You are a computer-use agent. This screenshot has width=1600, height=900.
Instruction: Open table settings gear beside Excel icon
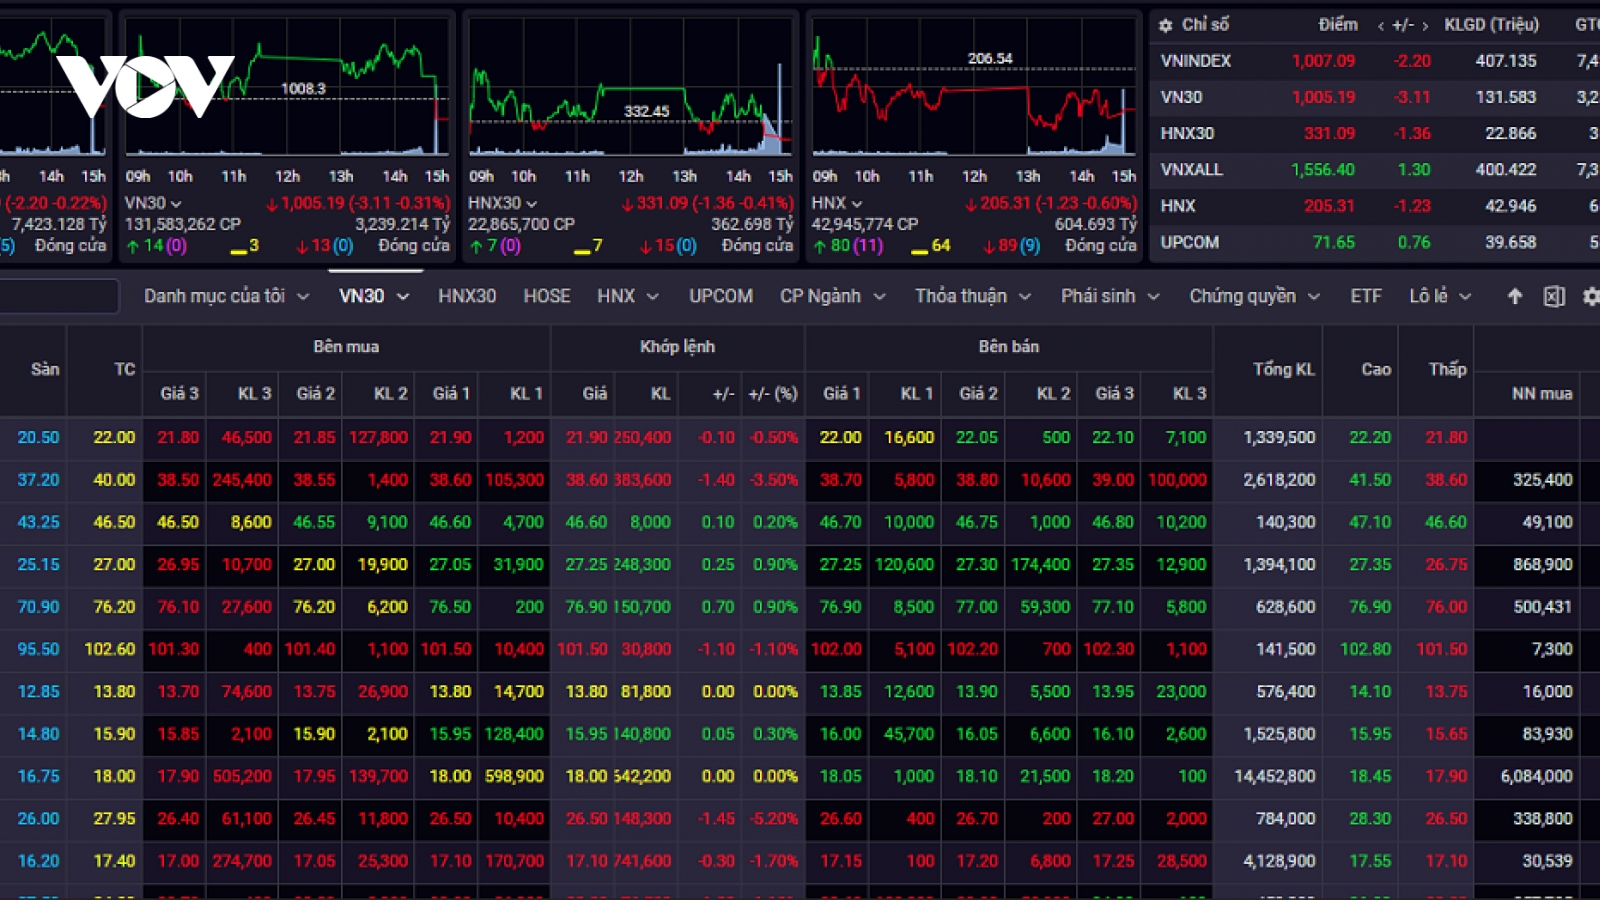(x=1591, y=296)
